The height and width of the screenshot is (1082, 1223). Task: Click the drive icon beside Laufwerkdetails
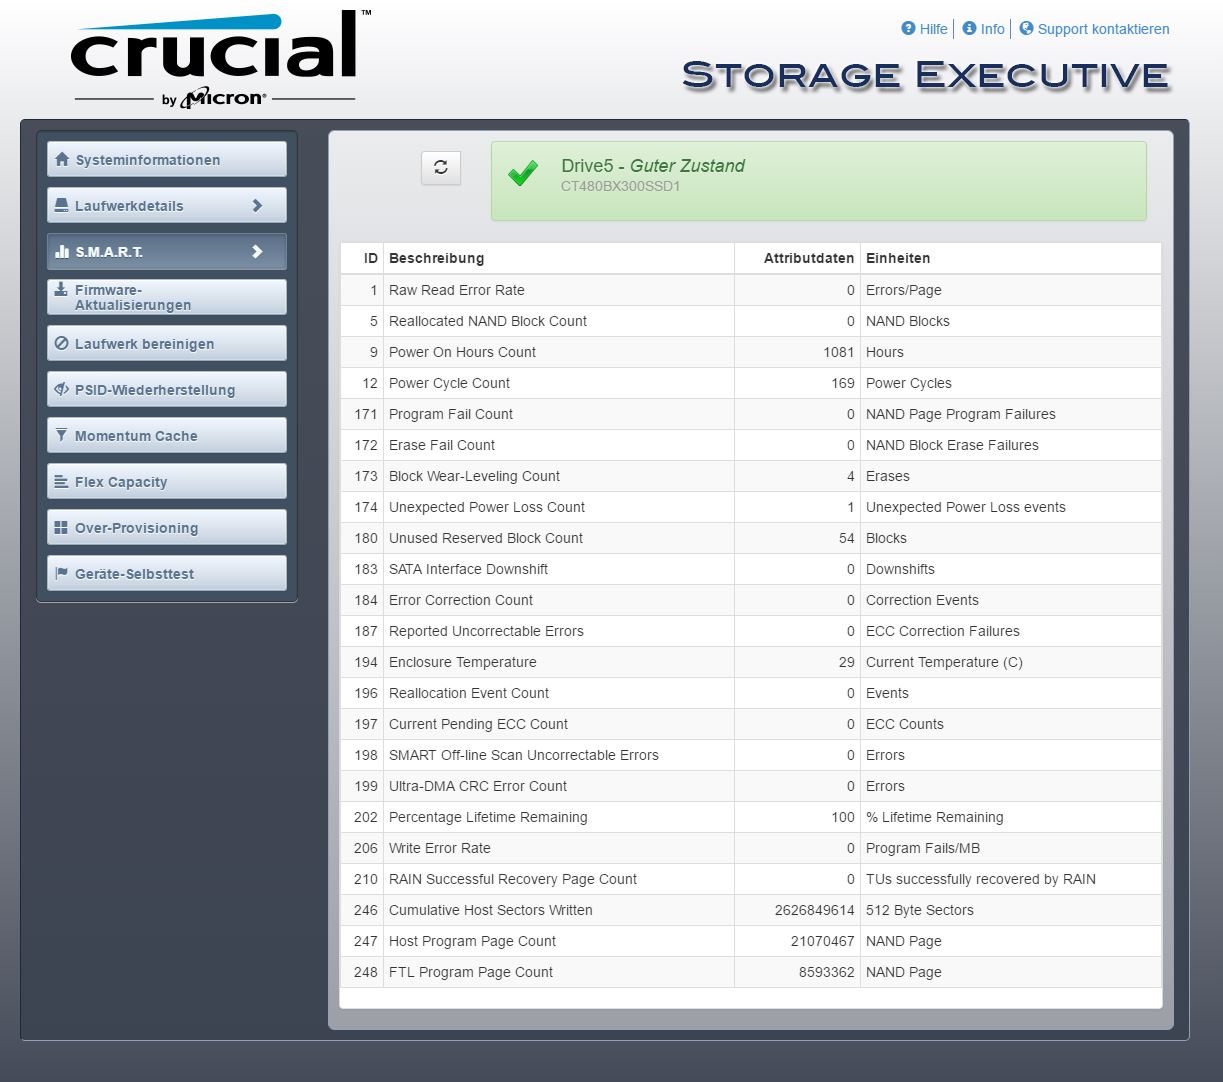point(62,205)
